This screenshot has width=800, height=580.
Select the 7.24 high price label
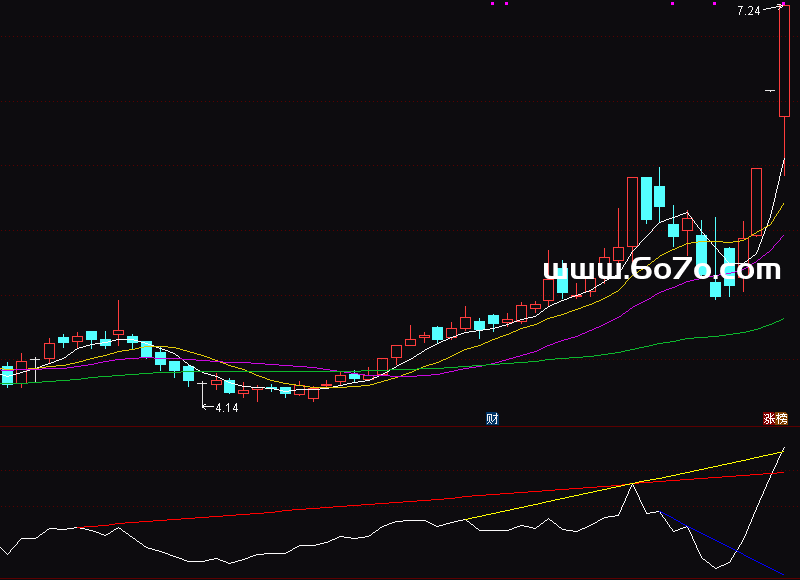point(748,11)
